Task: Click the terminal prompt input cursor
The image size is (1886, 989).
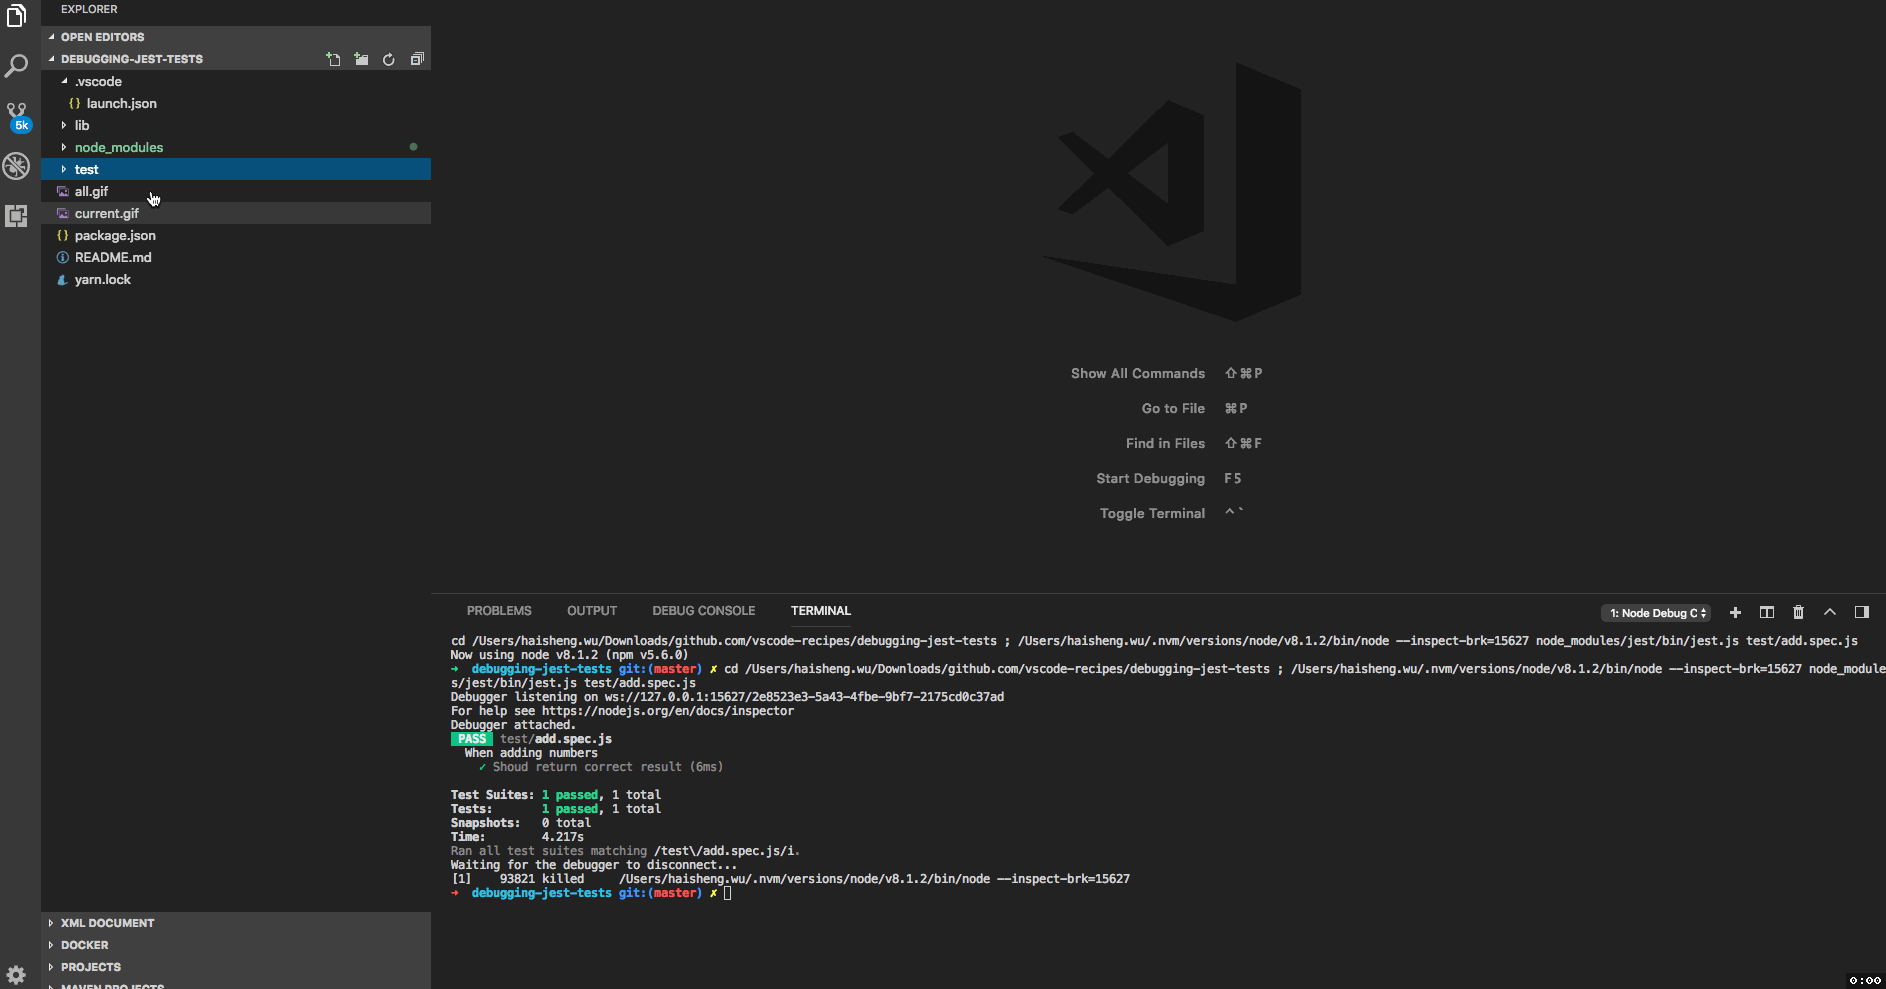Action: pyautogui.click(x=728, y=893)
